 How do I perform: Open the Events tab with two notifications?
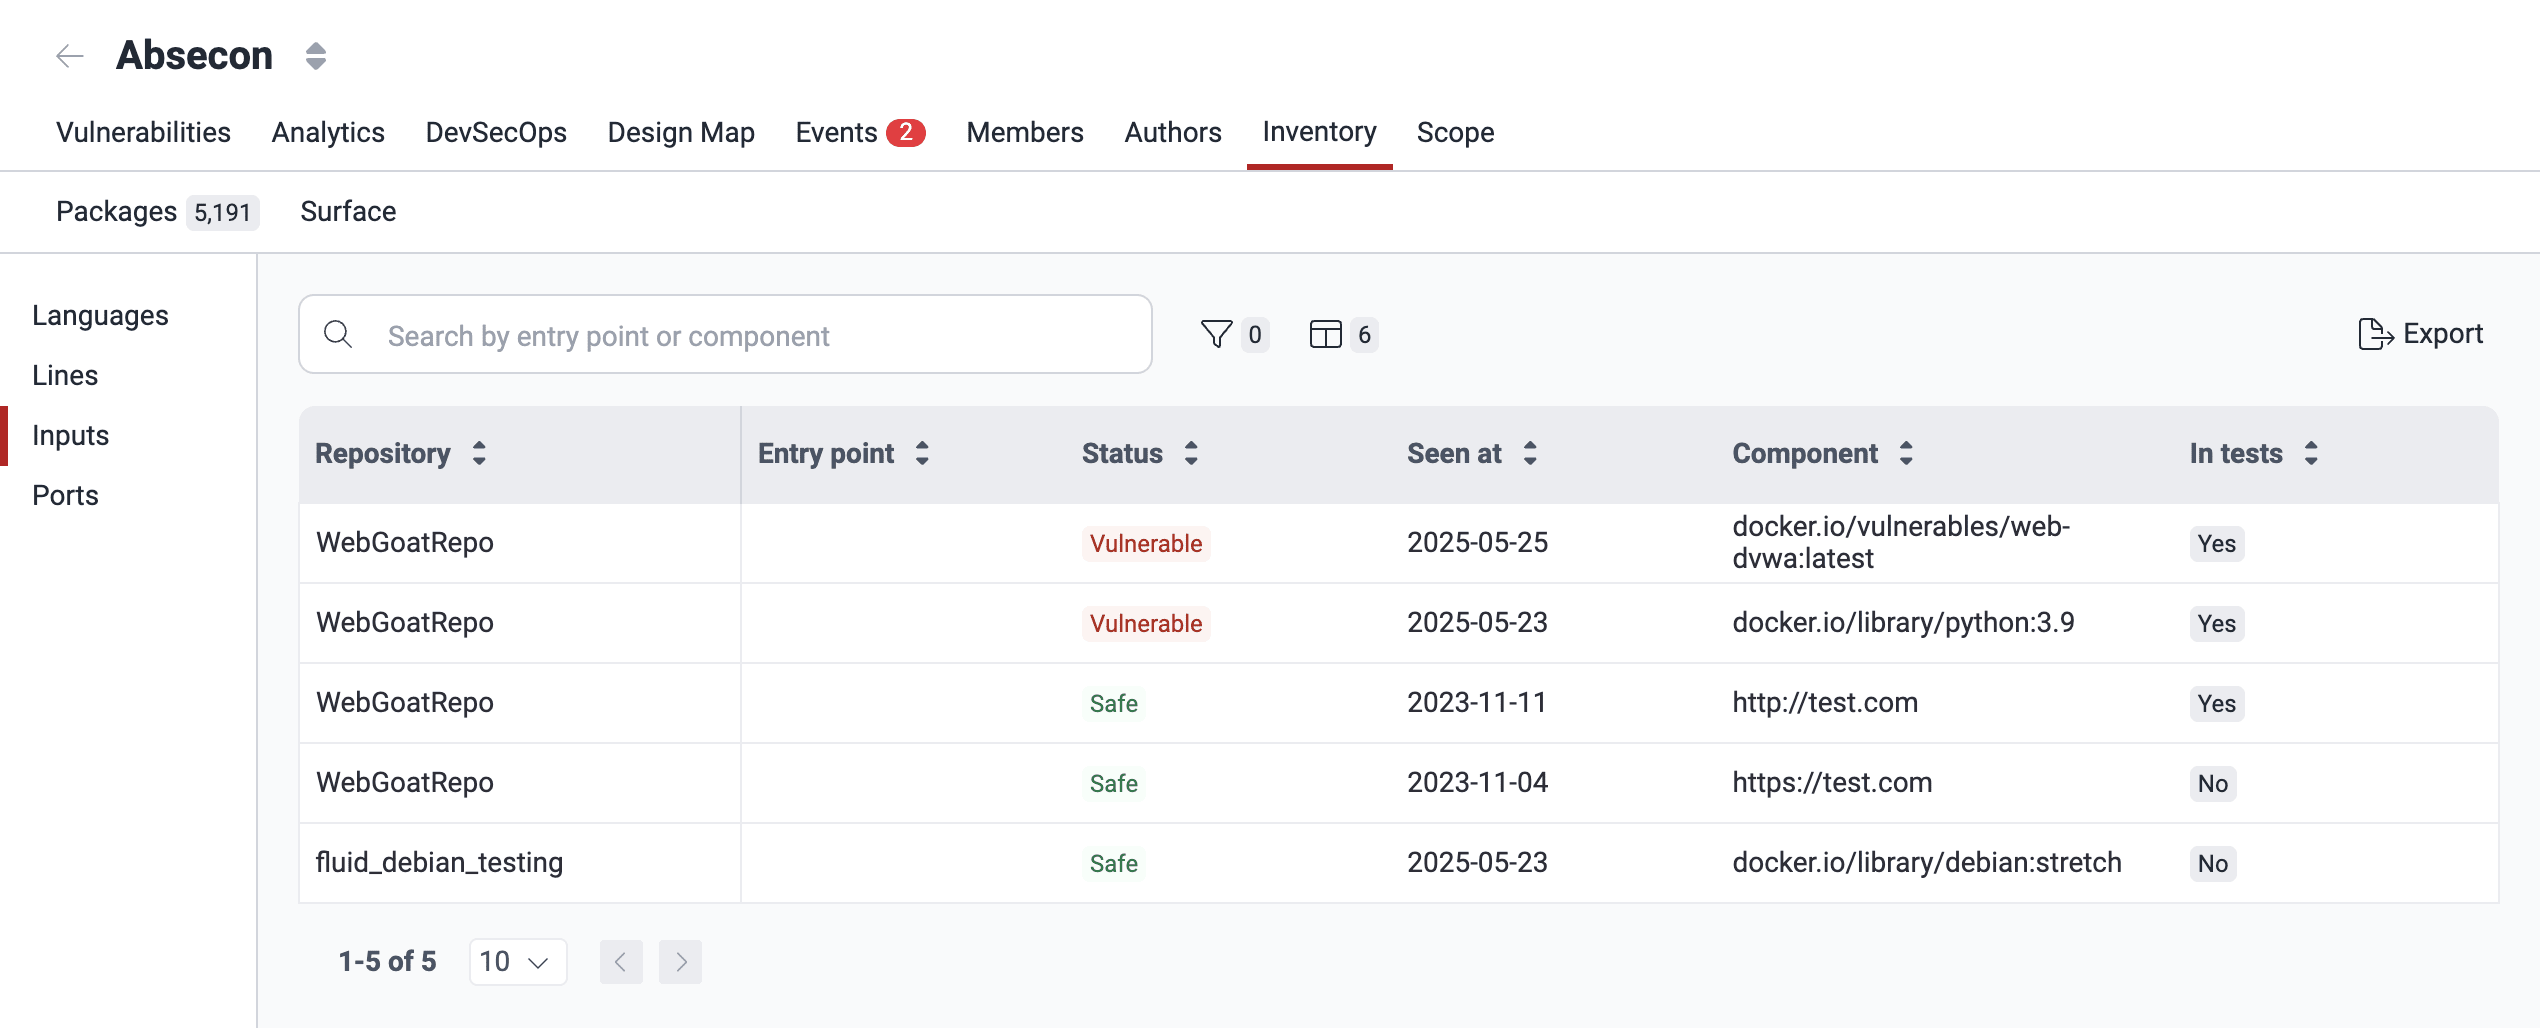point(838,131)
